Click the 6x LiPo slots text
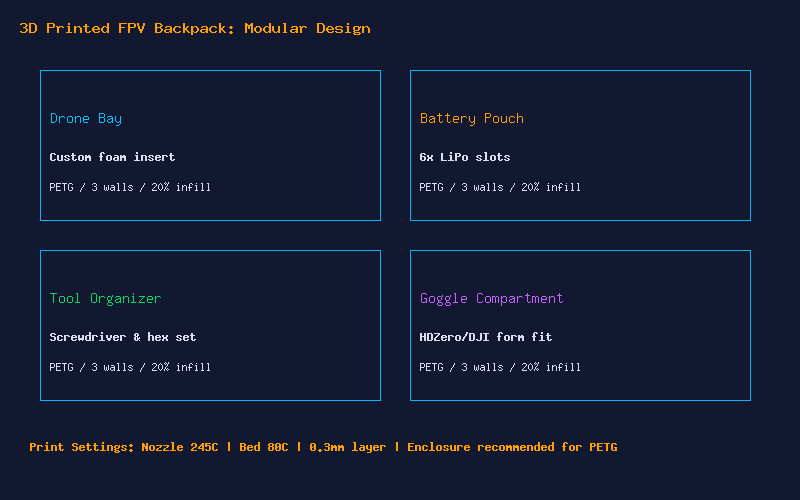 tap(464, 157)
